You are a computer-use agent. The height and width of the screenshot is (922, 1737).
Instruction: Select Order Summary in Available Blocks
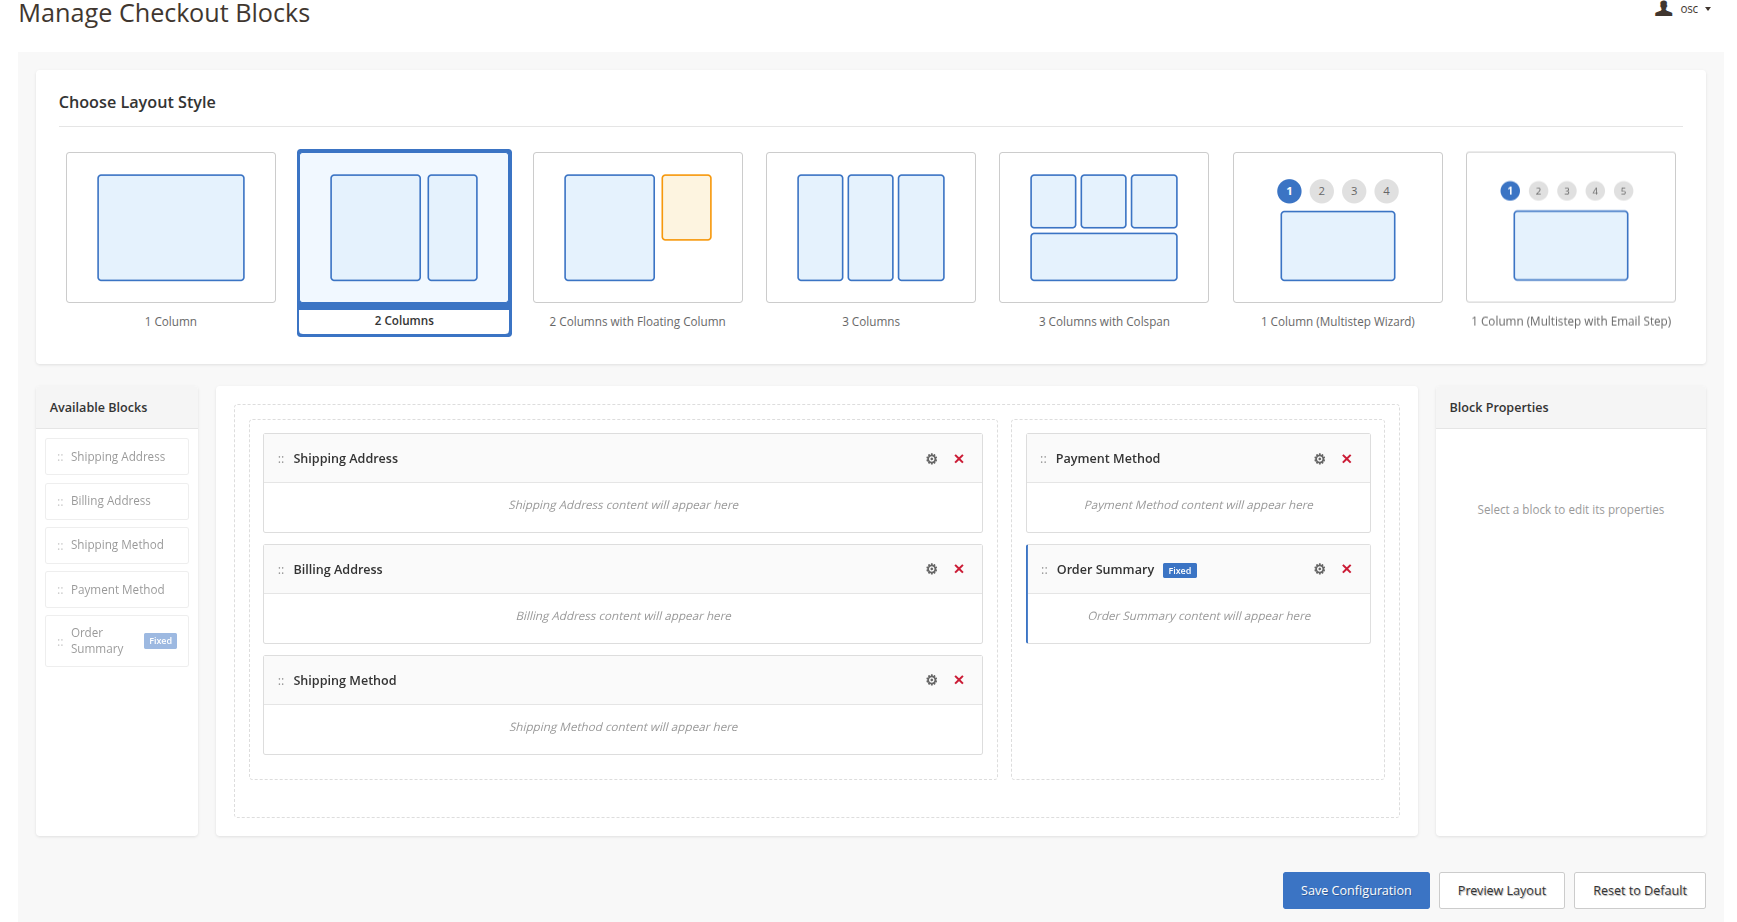point(117,641)
